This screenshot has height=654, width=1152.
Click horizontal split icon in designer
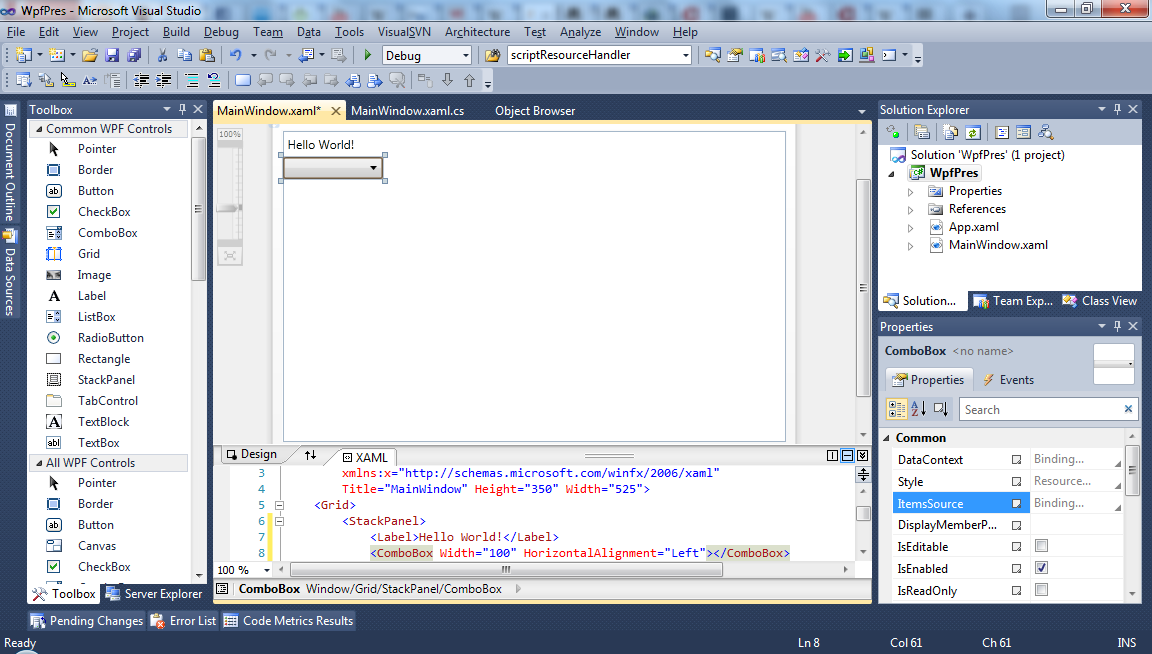tap(847, 456)
